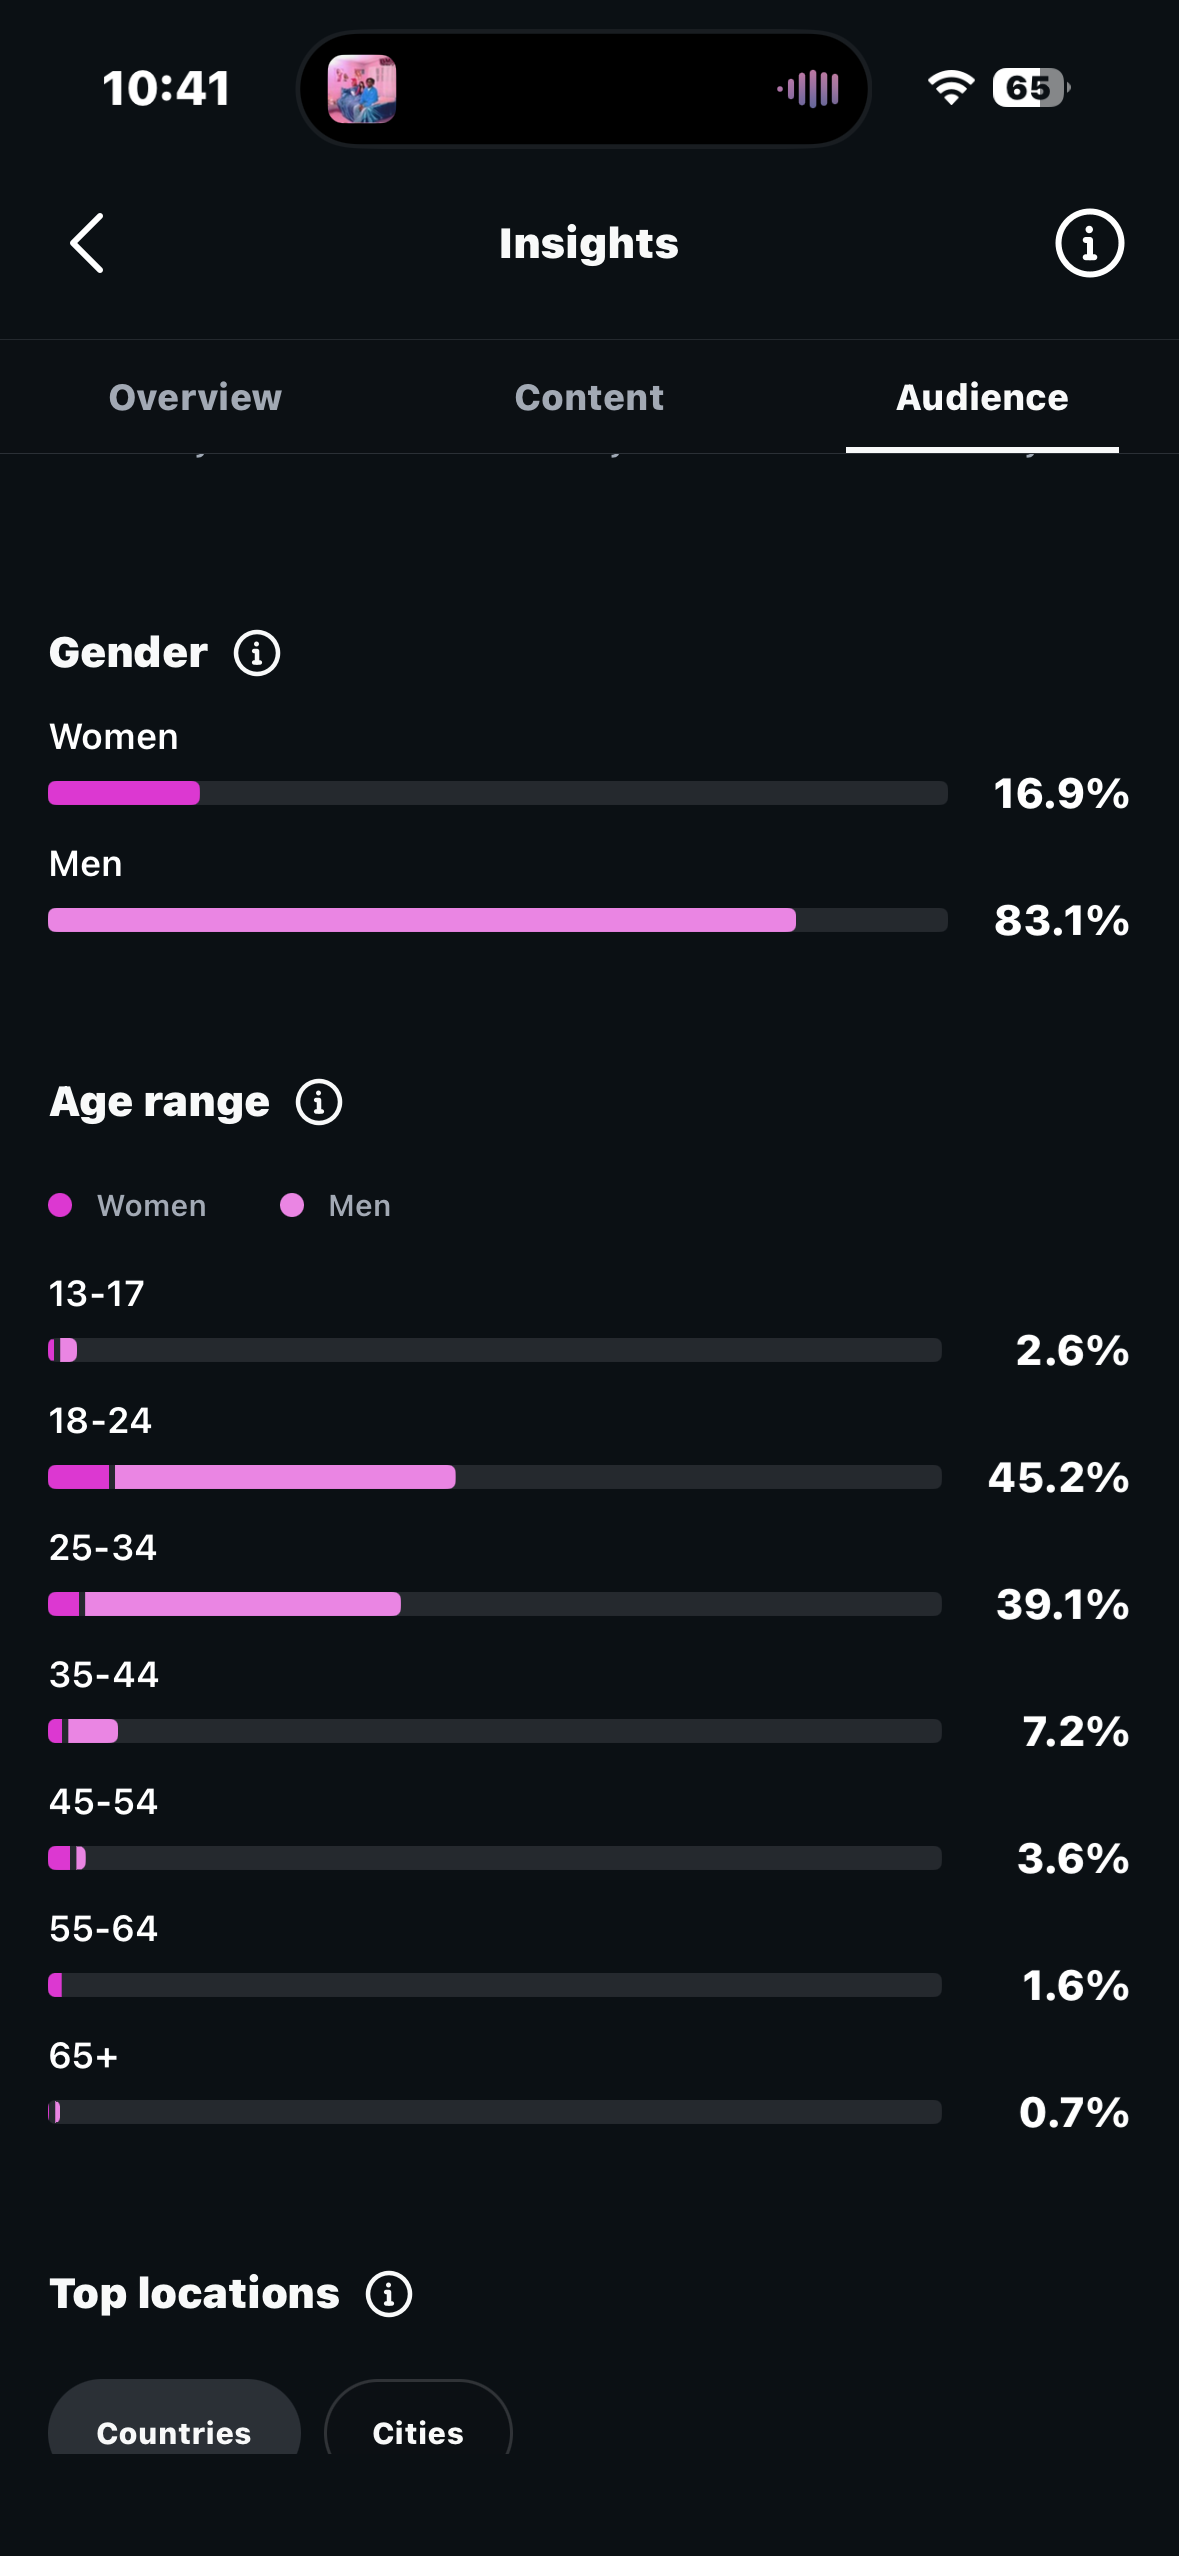Screen dimensions: 1179x2556
Task: Tap the Wi-Fi status icon
Action: pyautogui.click(x=951, y=88)
